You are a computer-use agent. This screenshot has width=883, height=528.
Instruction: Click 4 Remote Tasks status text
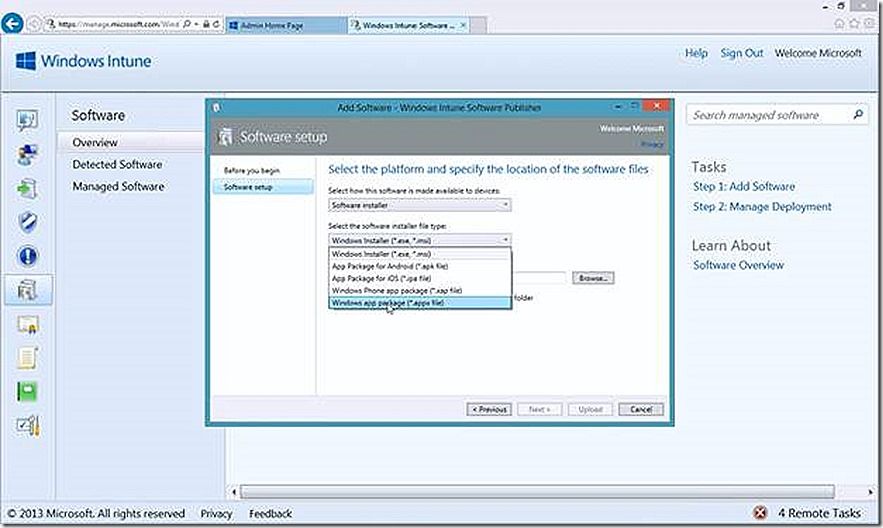pos(819,513)
